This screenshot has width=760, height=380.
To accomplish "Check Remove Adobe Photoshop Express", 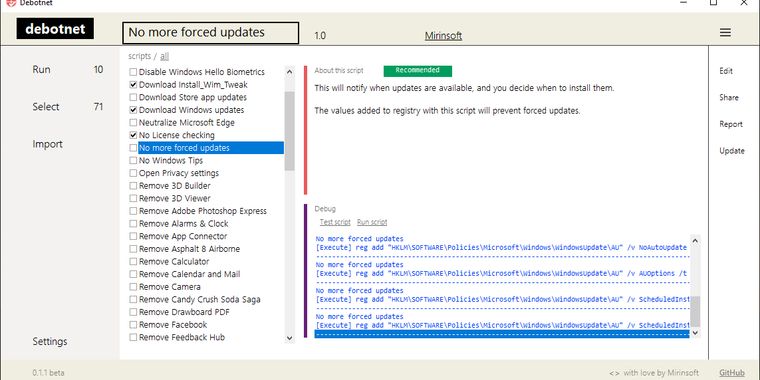I will (x=133, y=211).
